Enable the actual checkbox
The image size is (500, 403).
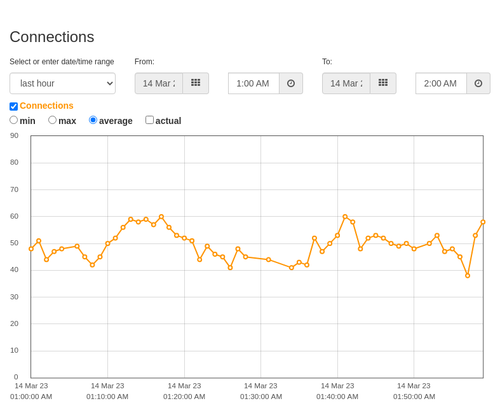tap(150, 120)
